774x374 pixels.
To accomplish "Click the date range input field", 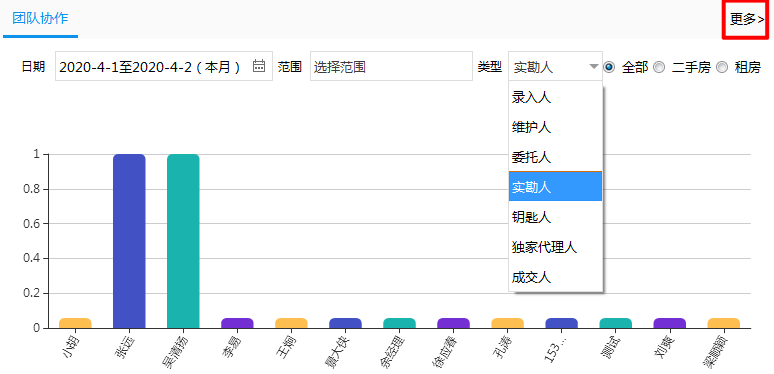I will click(x=164, y=66).
